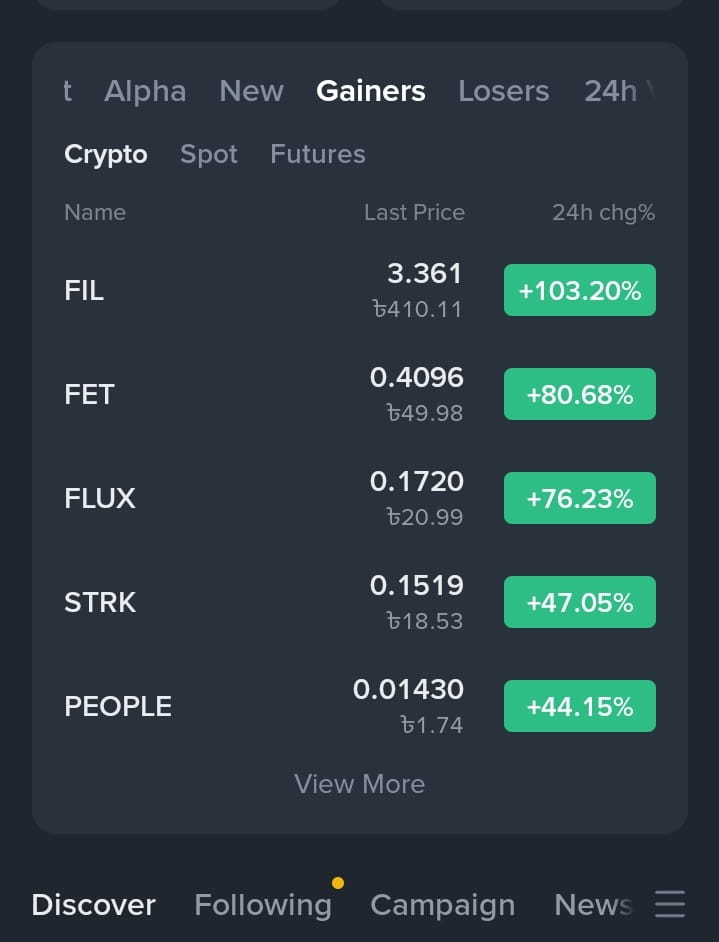This screenshot has width=719, height=942.
Task: Choose the Futures sub-tab
Action: [318, 154]
